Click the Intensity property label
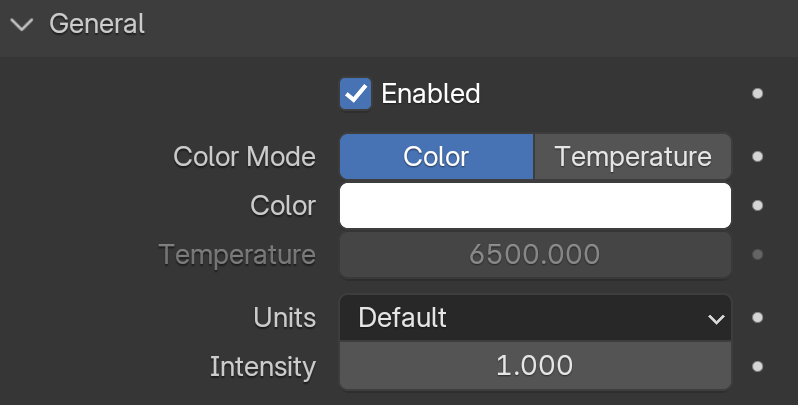Image resolution: width=798 pixels, height=405 pixels. coord(263,367)
